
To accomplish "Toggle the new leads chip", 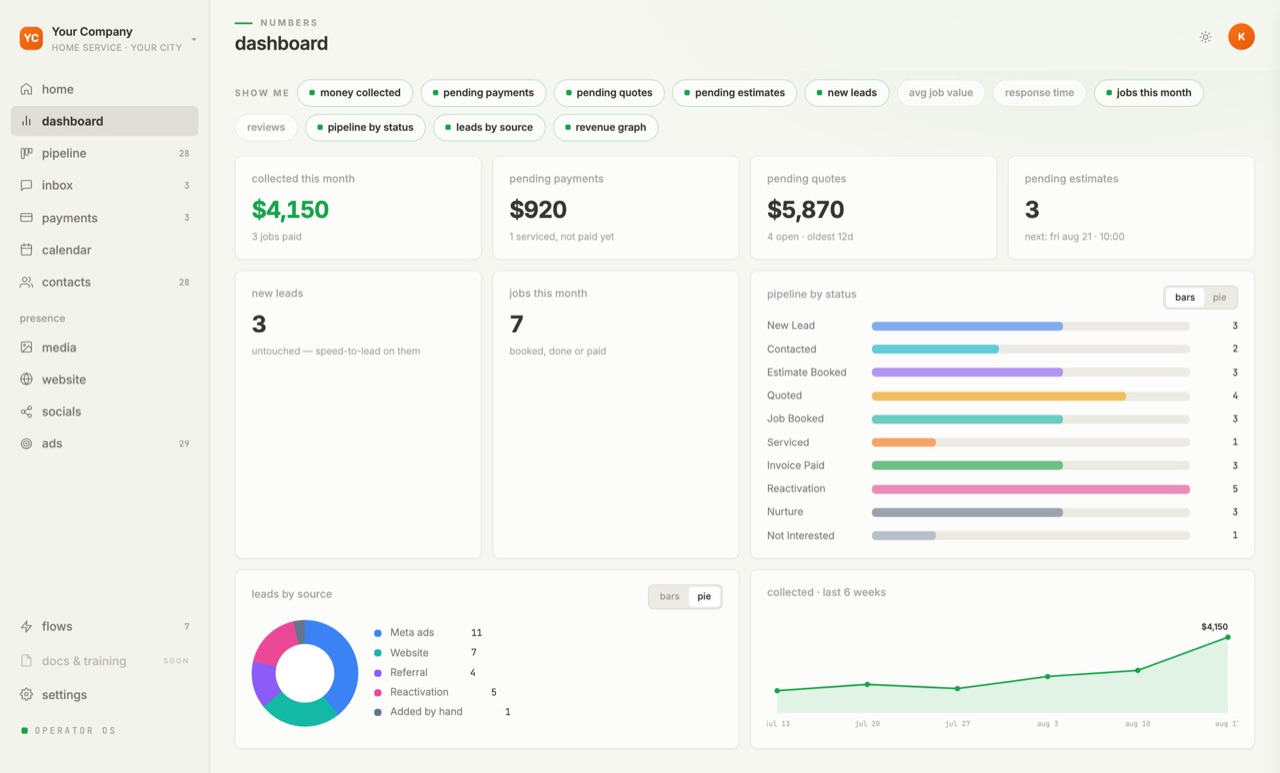I will (x=847, y=93).
